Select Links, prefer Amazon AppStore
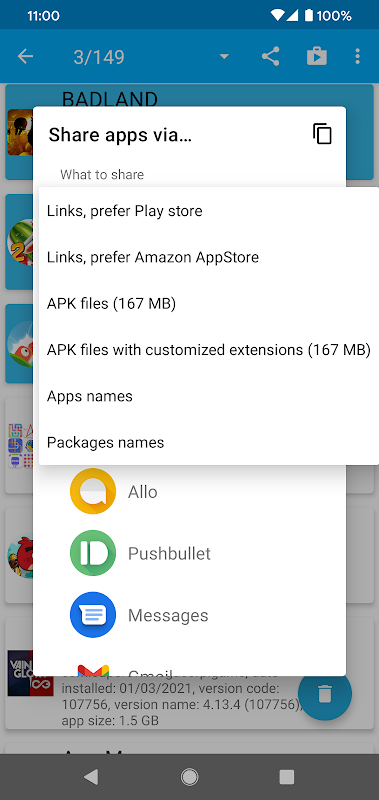Image resolution: width=379 pixels, height=800 pixels. [x=209, y=257]
